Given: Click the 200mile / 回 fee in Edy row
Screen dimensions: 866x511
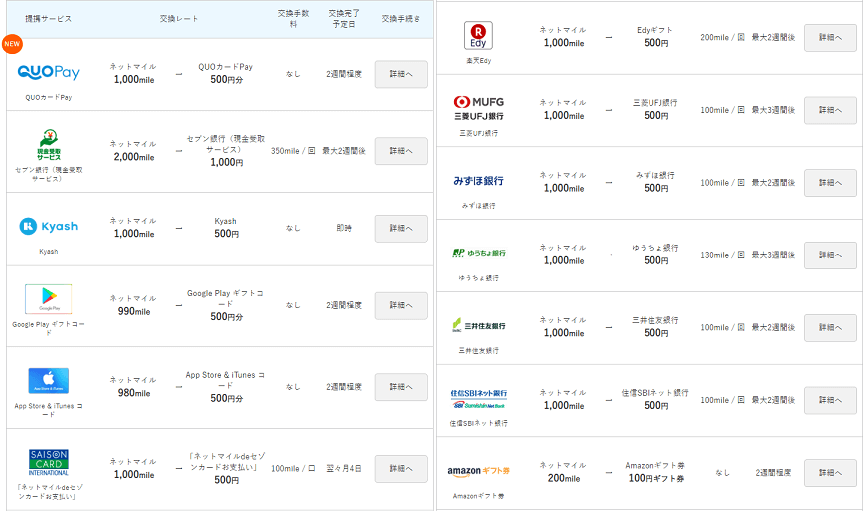Looking at the screenshot, I should click(x=722, y=38).
